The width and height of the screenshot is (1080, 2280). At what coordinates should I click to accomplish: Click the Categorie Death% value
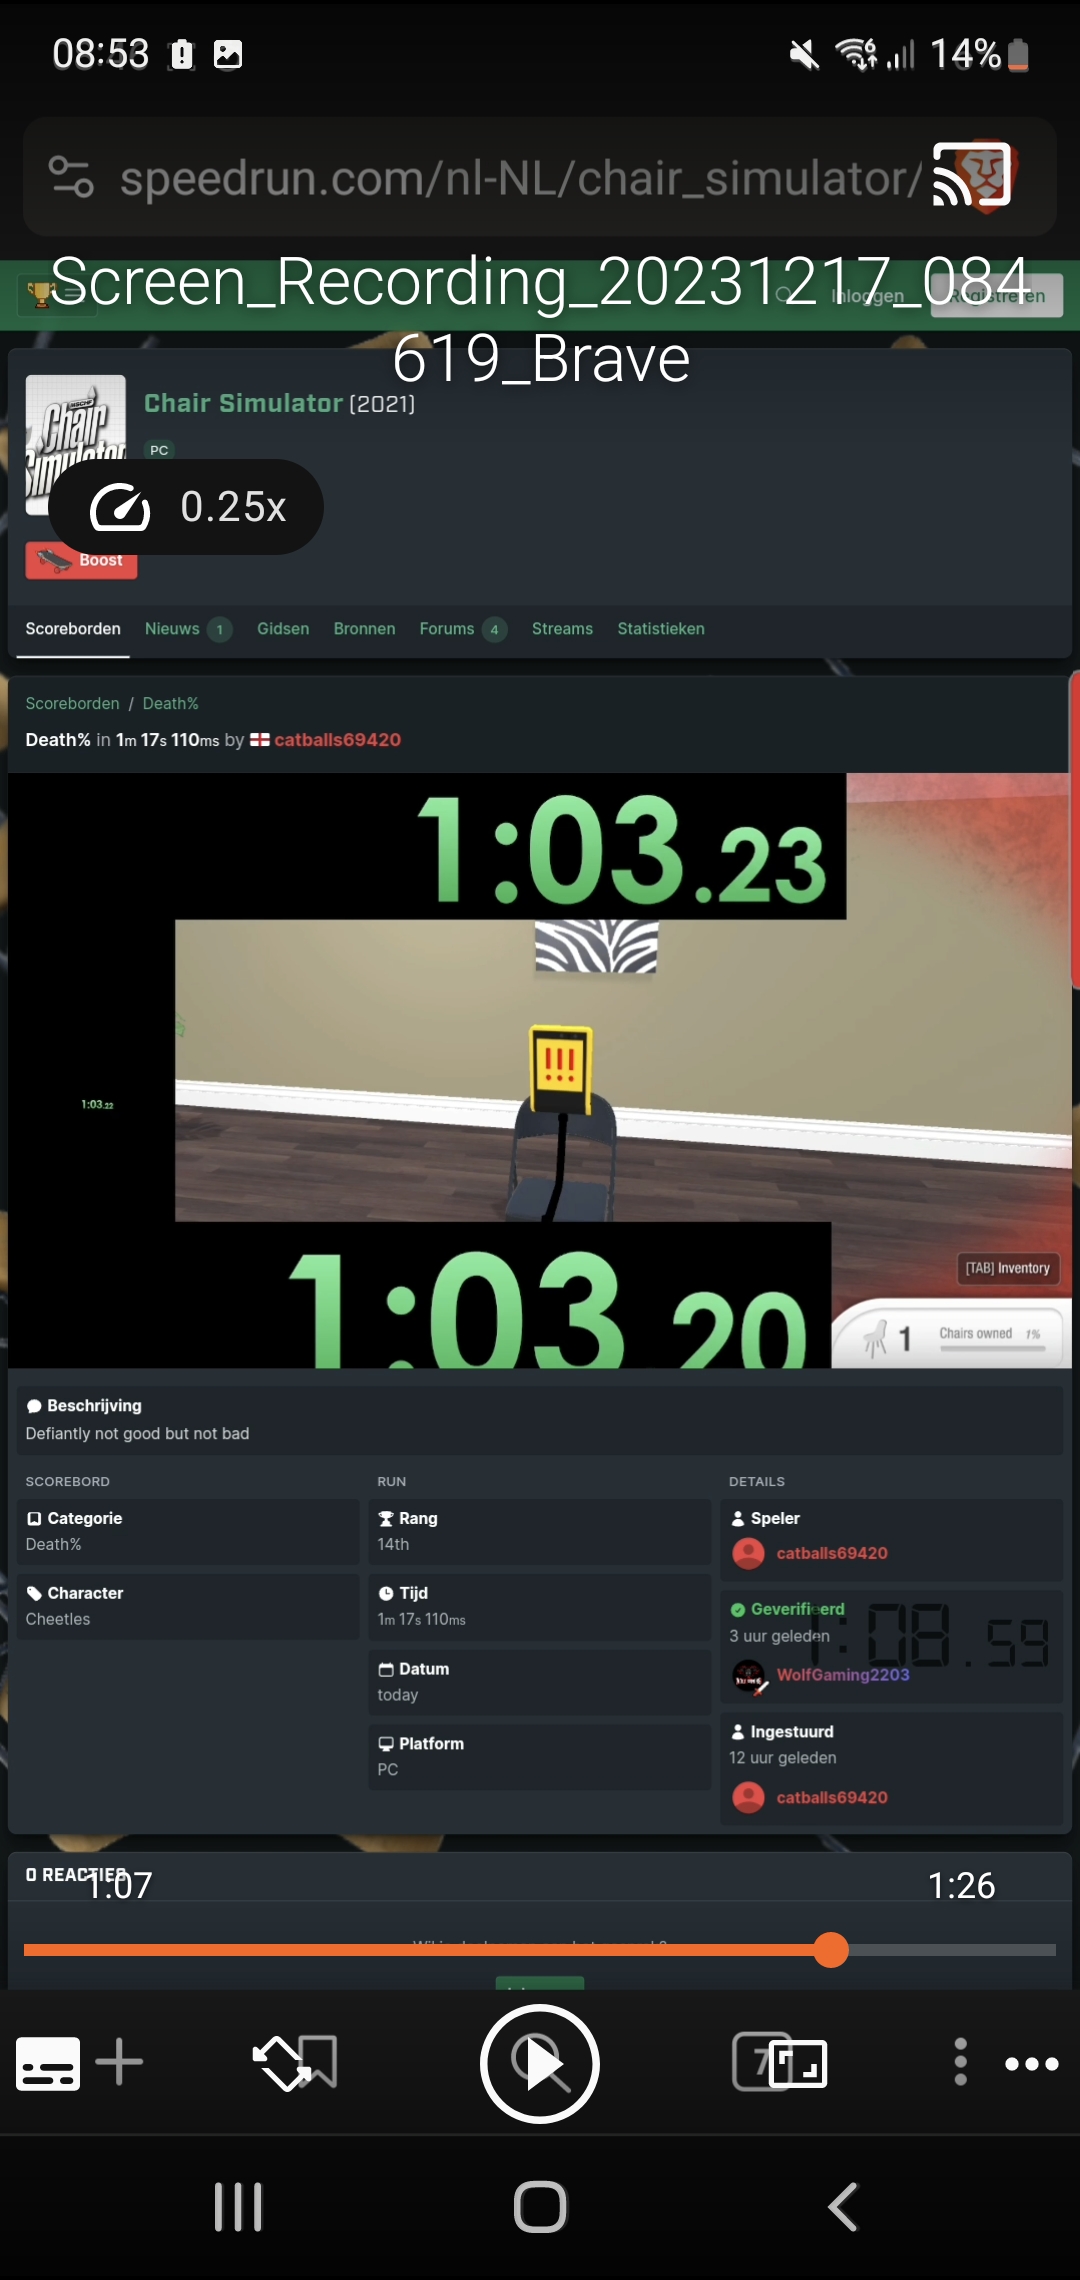coord(53,1544)
